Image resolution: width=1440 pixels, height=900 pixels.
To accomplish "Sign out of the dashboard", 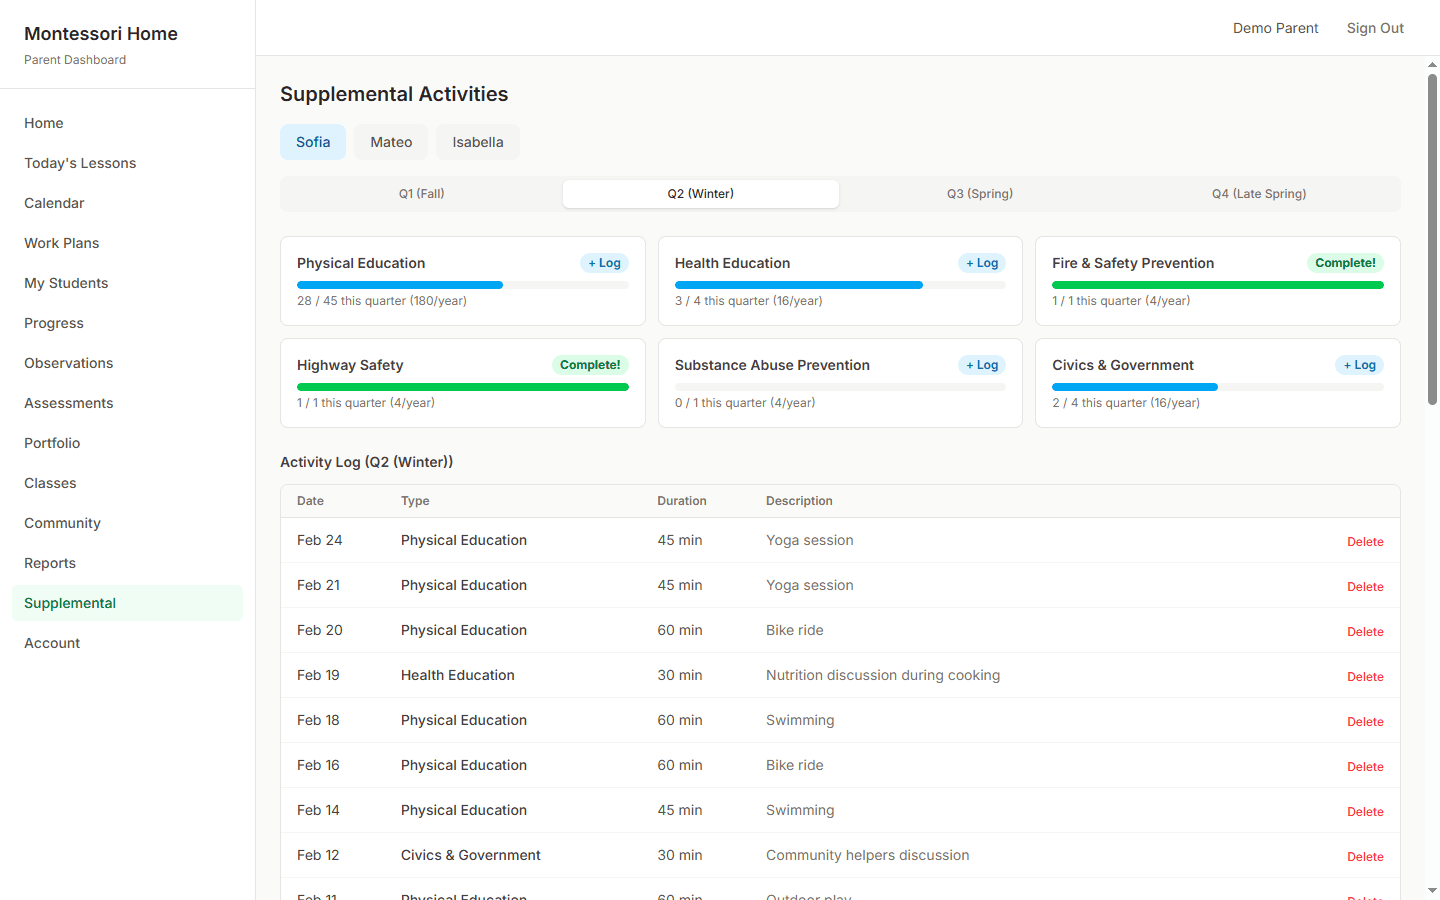I will (1375, 27).
